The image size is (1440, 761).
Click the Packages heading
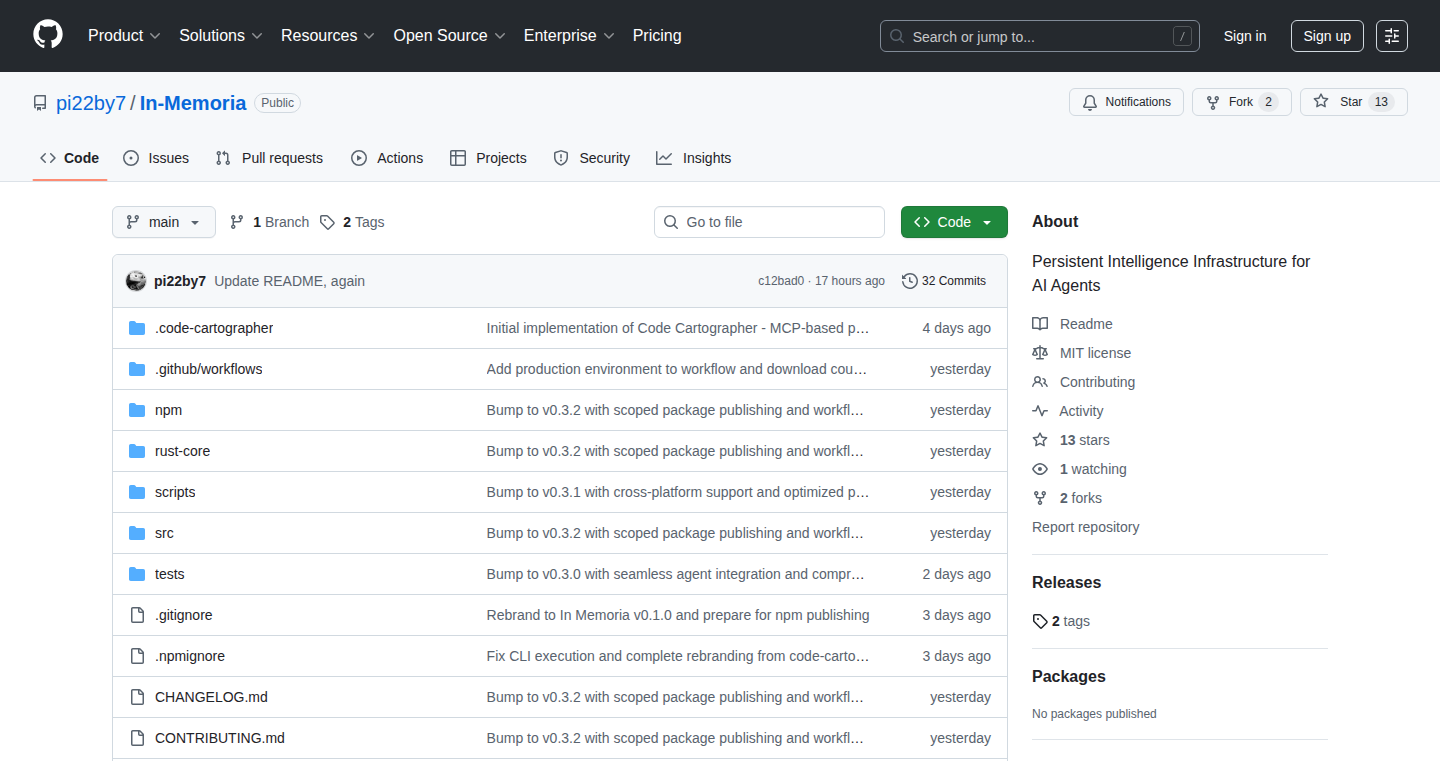click(1069, 676)
